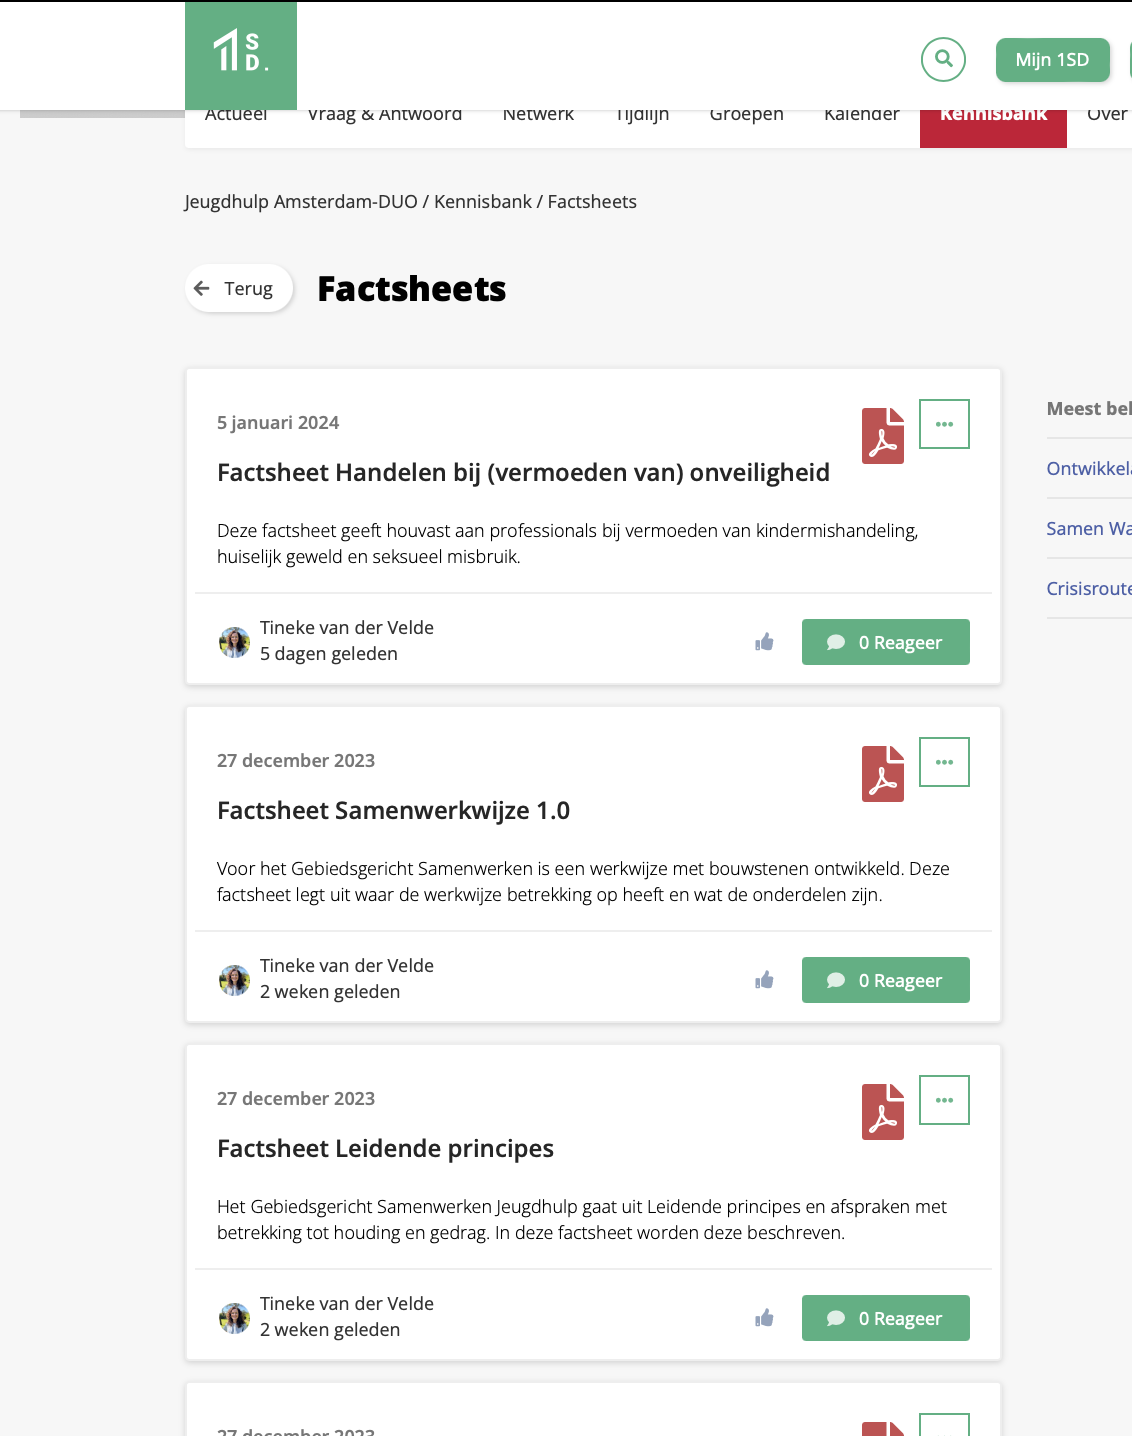The image size is (1132, 1436).
Task: Open options menu for Leidende principes factsheet
Action: [x=944, y=1100]
